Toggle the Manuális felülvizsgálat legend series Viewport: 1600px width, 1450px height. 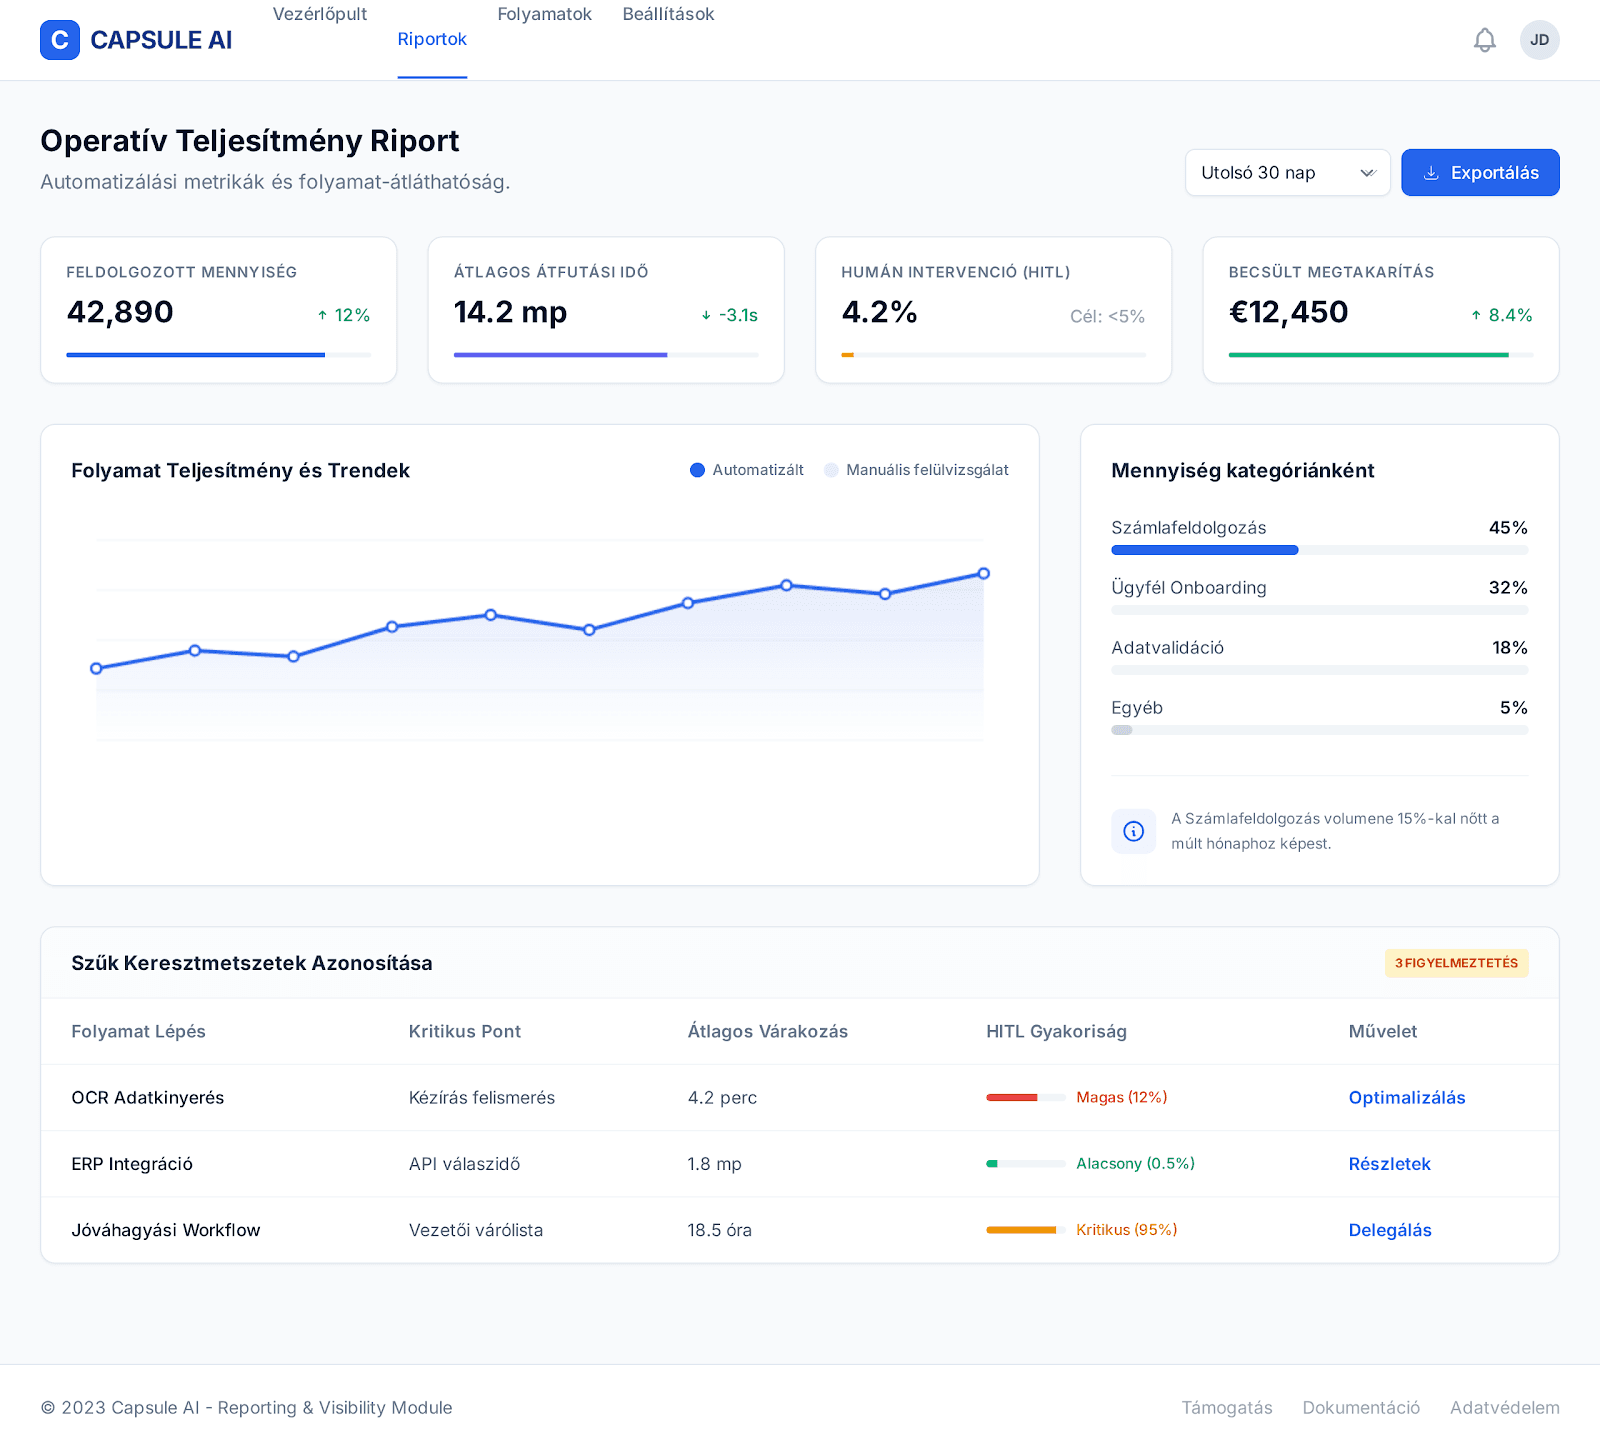click(916, 470)
